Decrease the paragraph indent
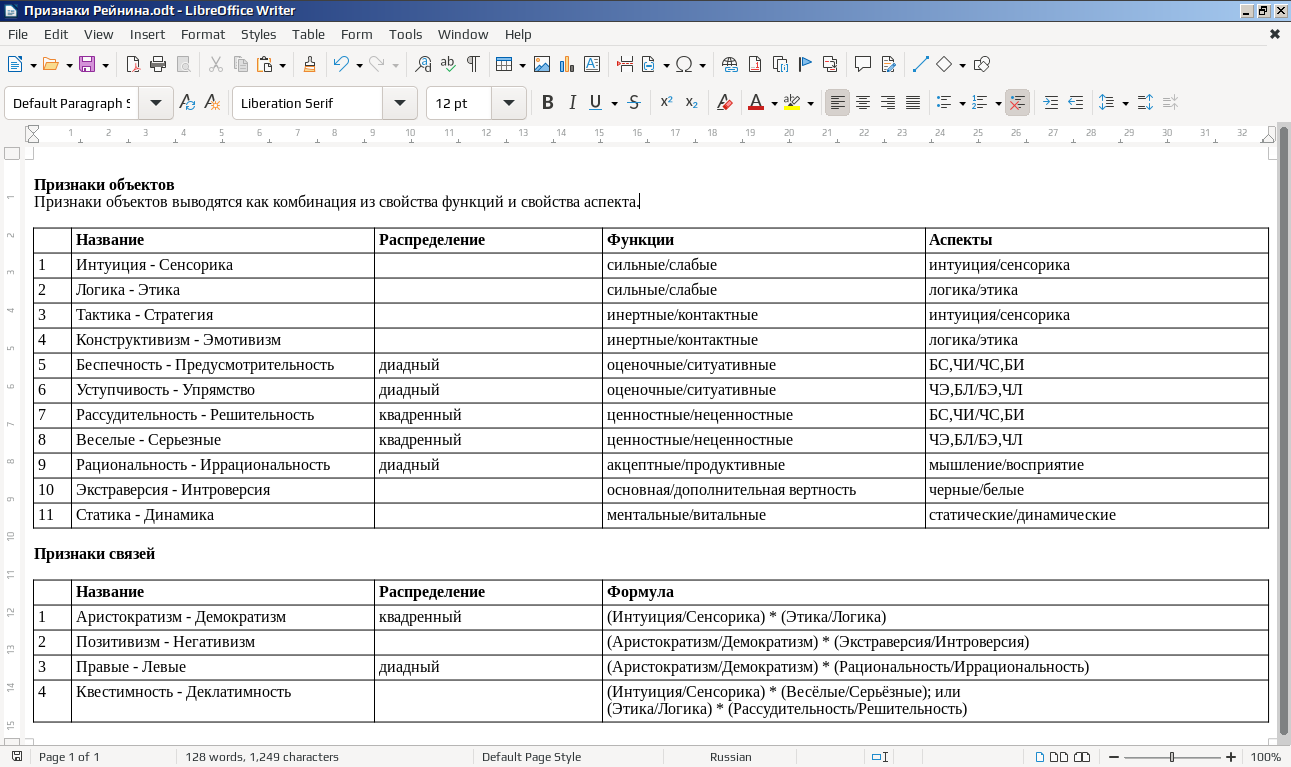Screen dimensions: 1291x767 coord(1076,103)
